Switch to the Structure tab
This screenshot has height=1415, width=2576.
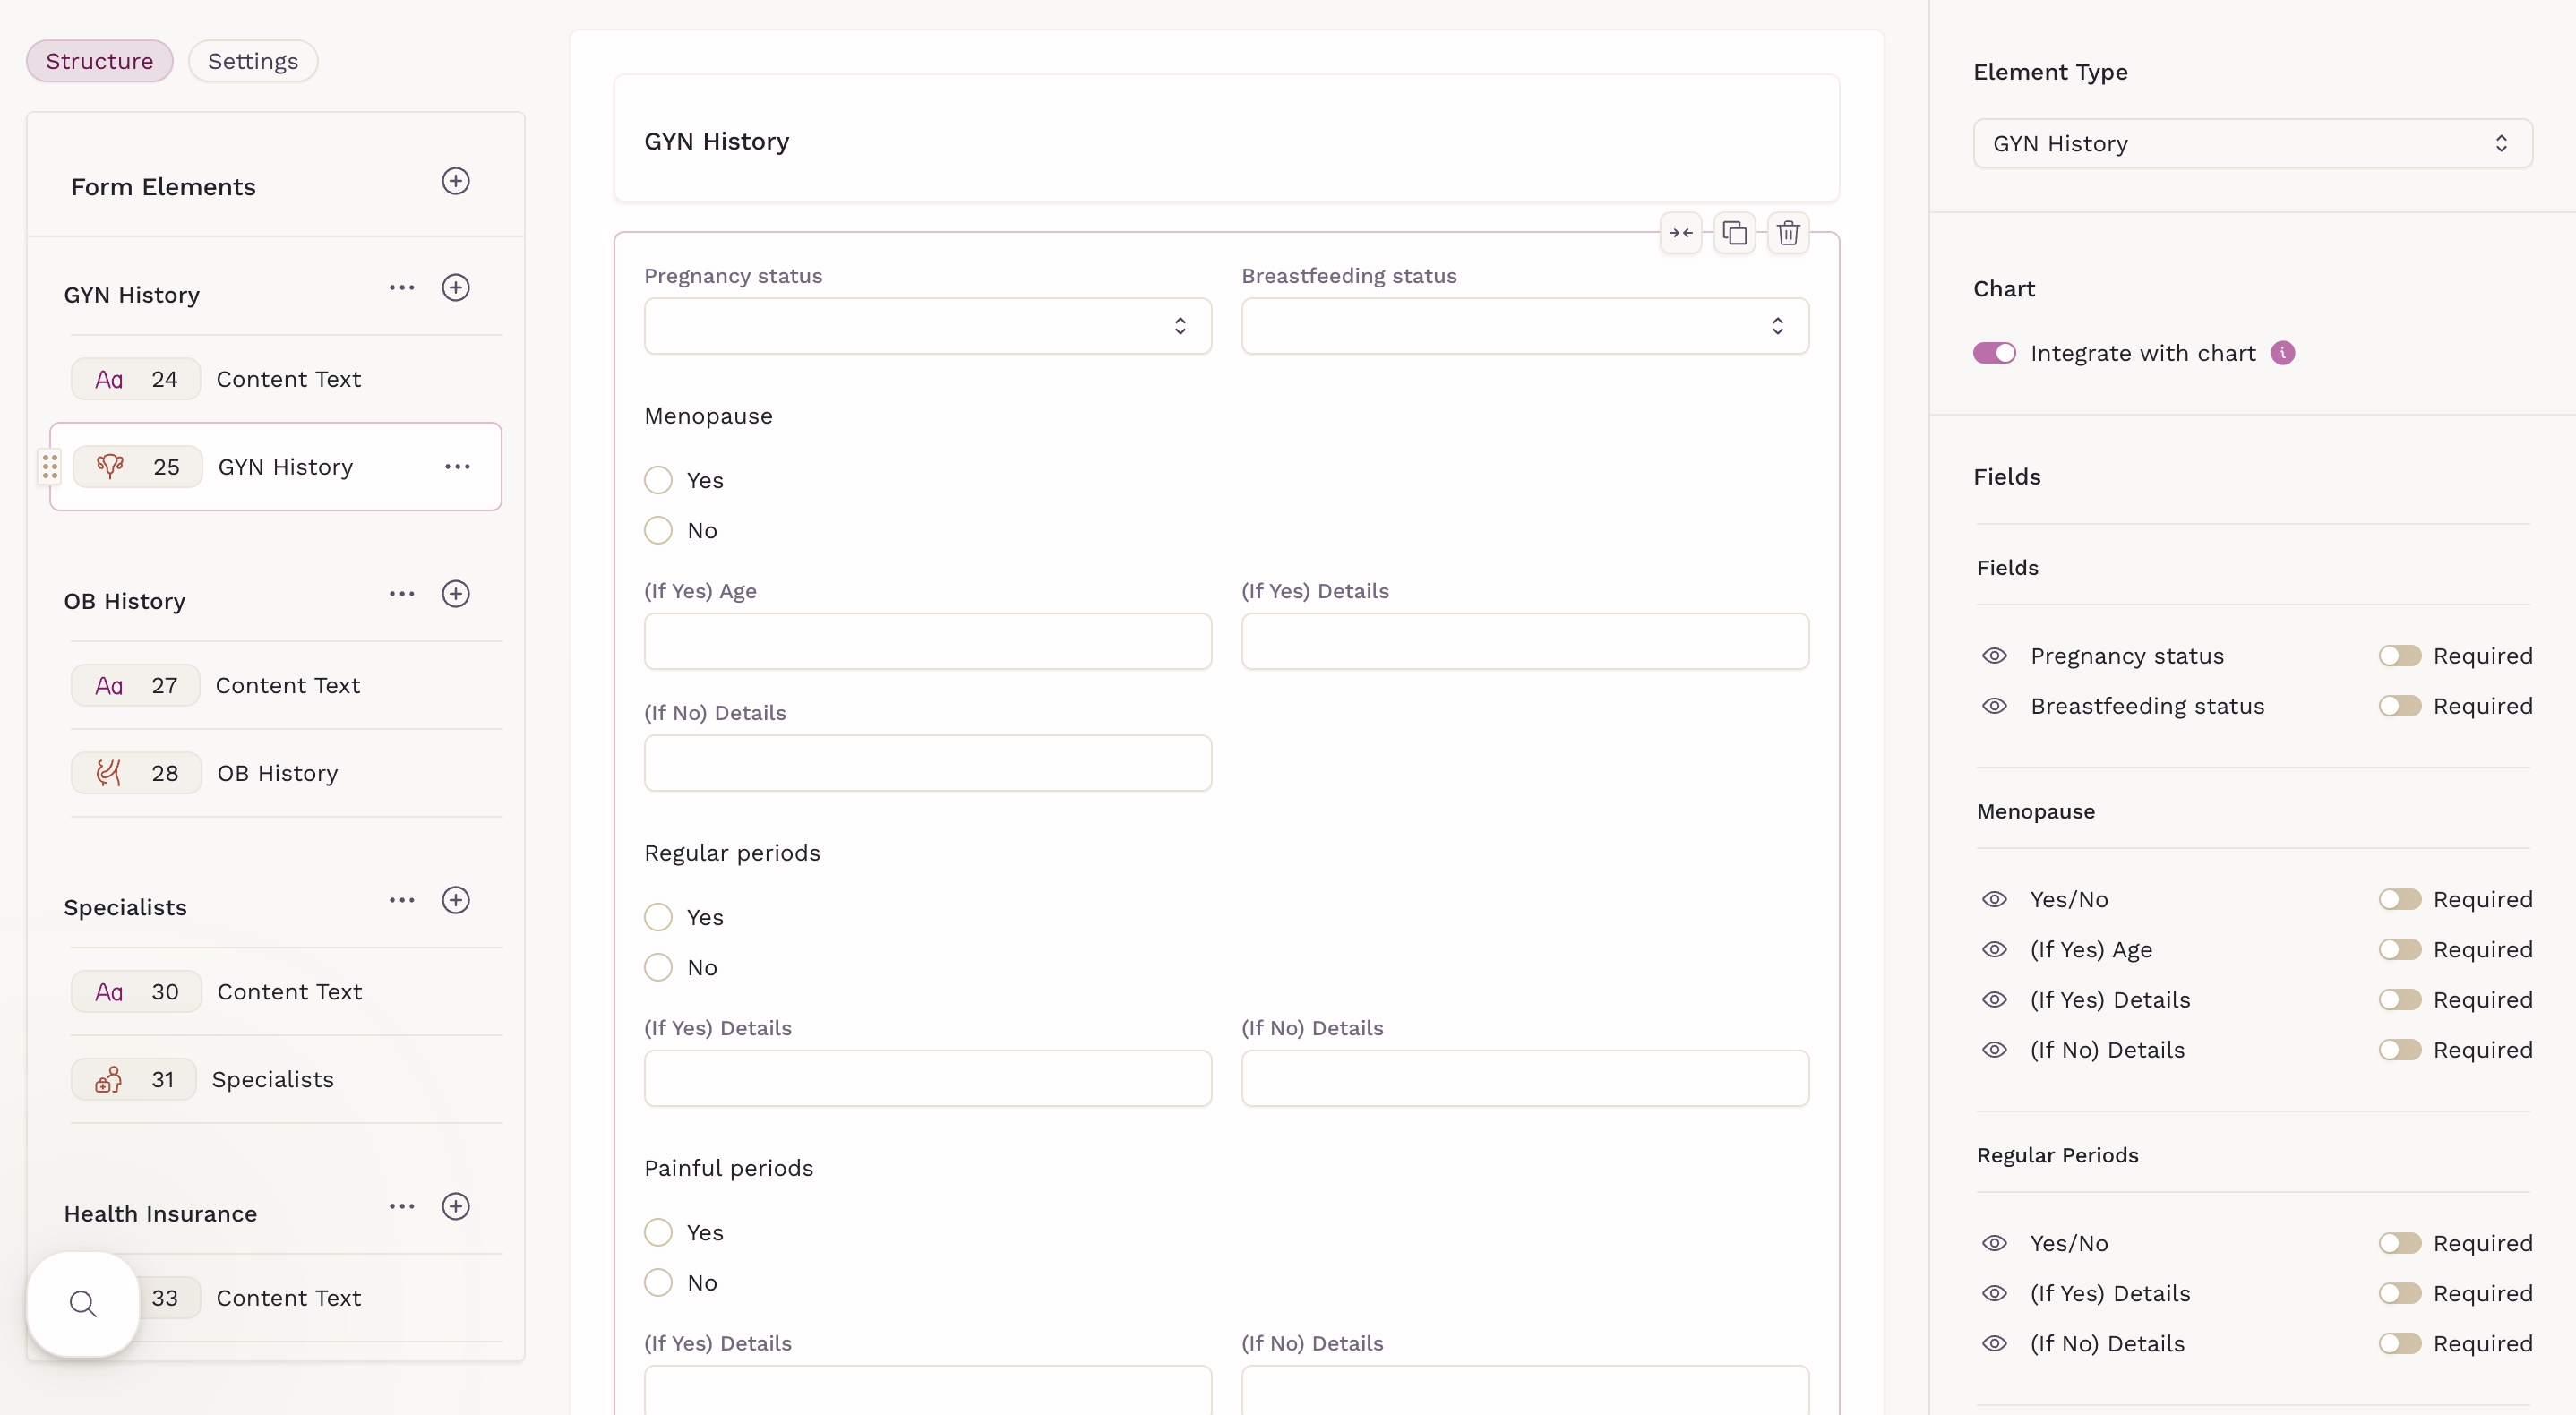99,61
